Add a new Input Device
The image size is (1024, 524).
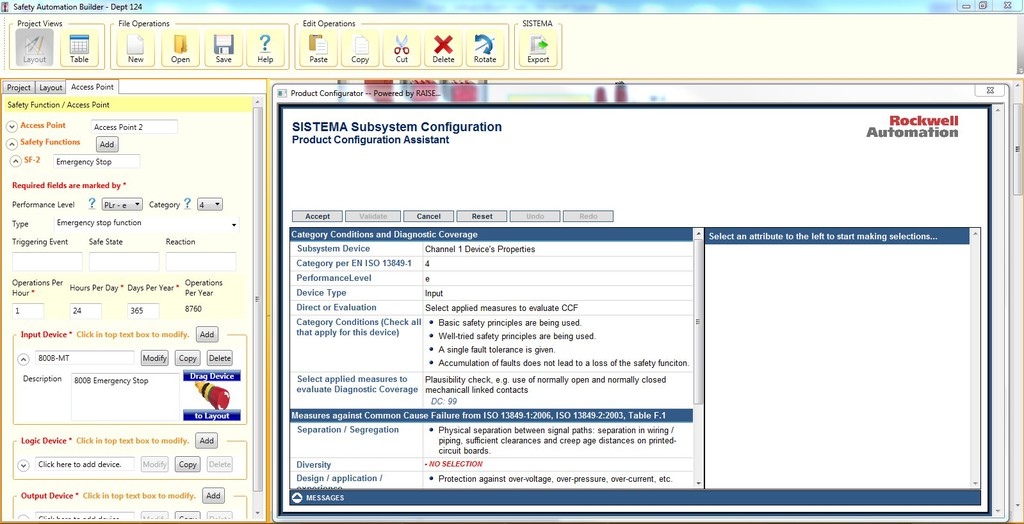pyautogui.click(x=207, y=335)
